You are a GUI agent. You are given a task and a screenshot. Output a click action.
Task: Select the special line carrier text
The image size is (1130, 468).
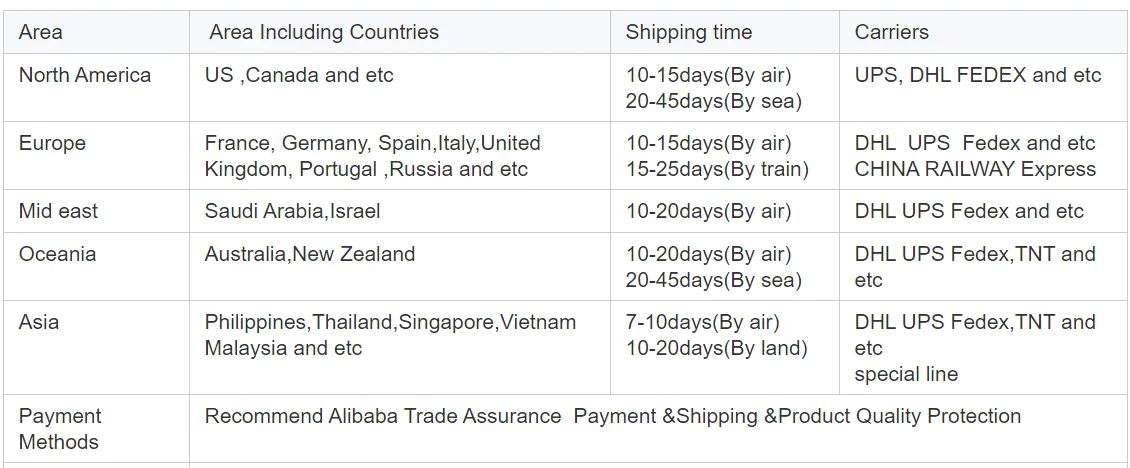[x=906, y=374]
